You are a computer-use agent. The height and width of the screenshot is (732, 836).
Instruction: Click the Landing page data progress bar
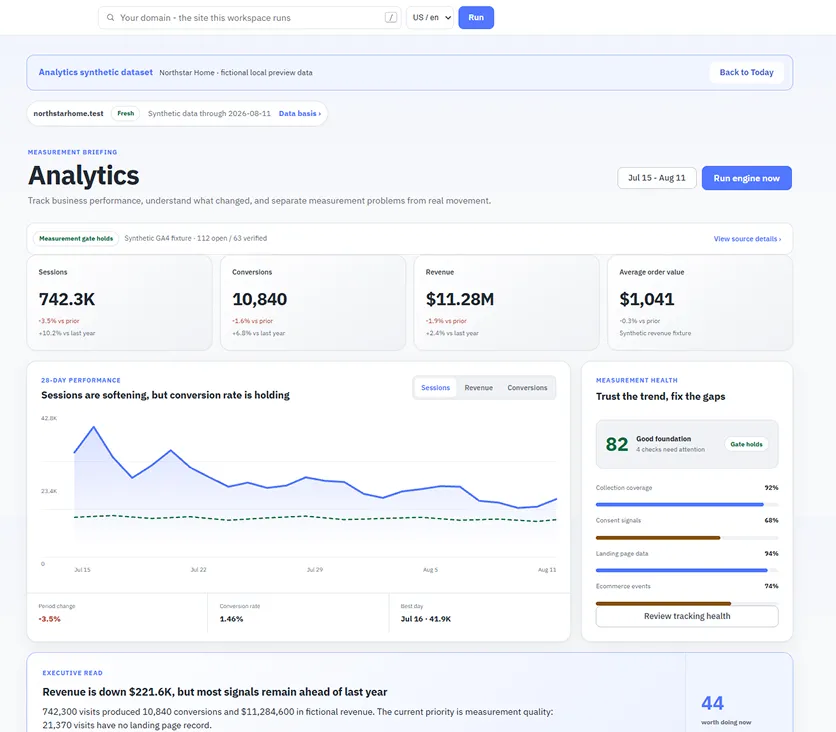tap(687, 570)
